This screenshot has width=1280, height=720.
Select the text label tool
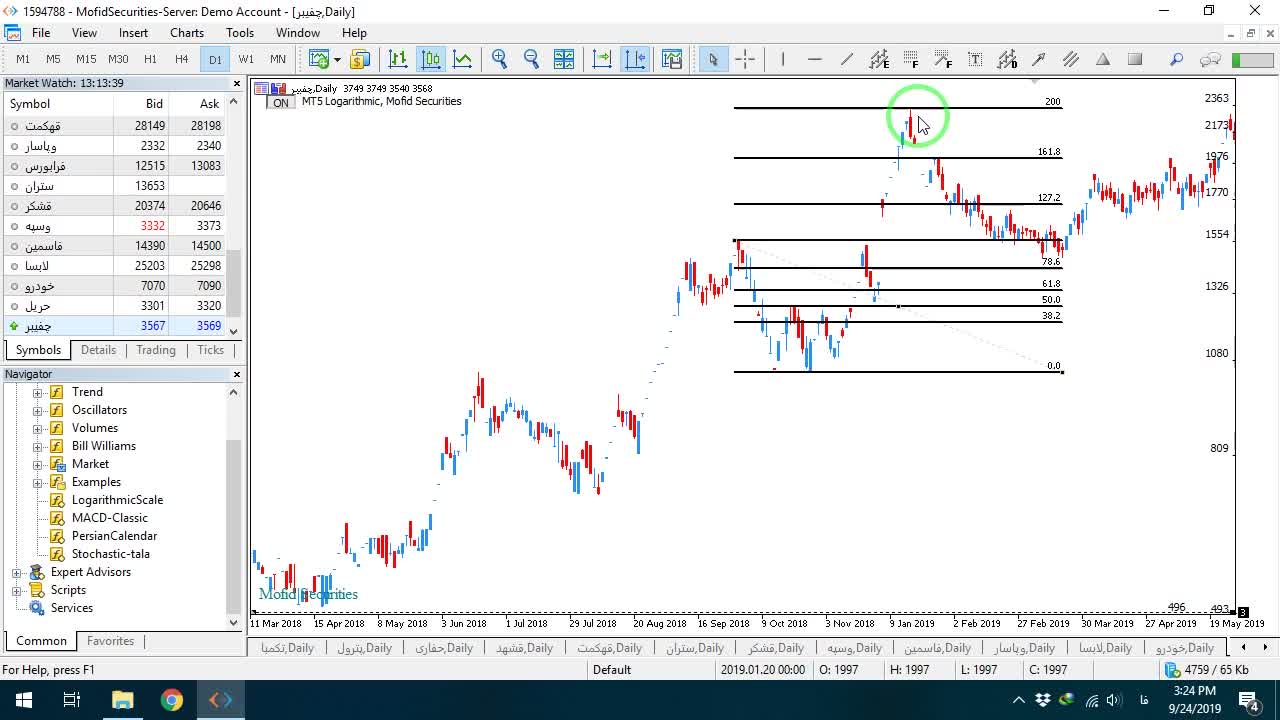[975, 59]
